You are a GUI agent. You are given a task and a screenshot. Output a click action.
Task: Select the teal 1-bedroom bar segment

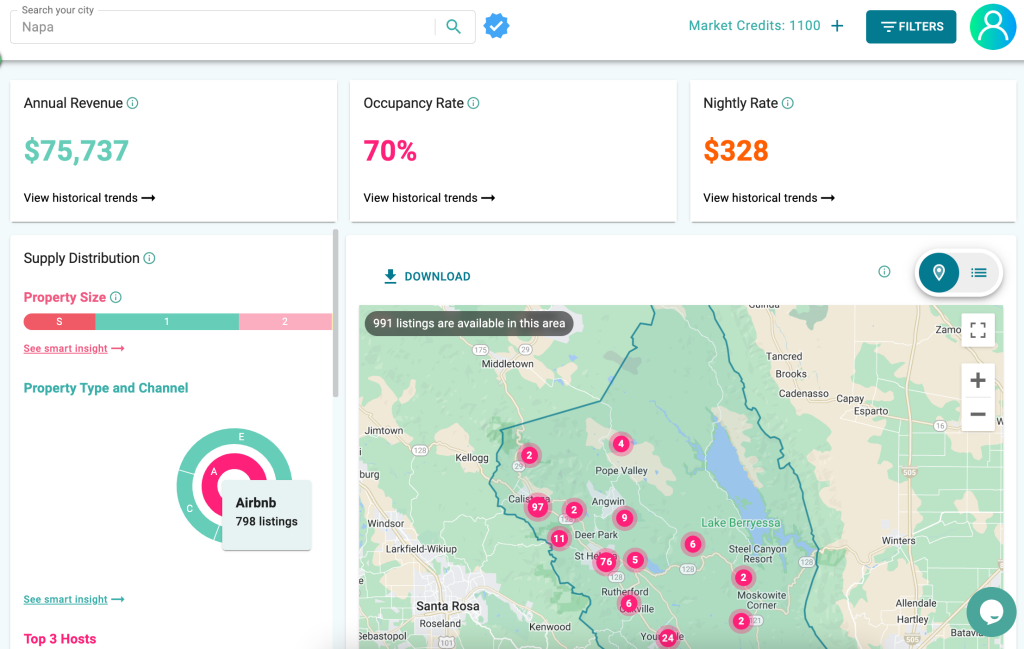167,321
